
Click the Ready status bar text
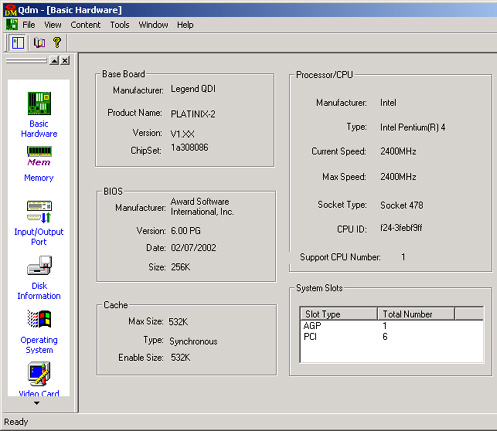pyautogui.click(x=16, y=422)
